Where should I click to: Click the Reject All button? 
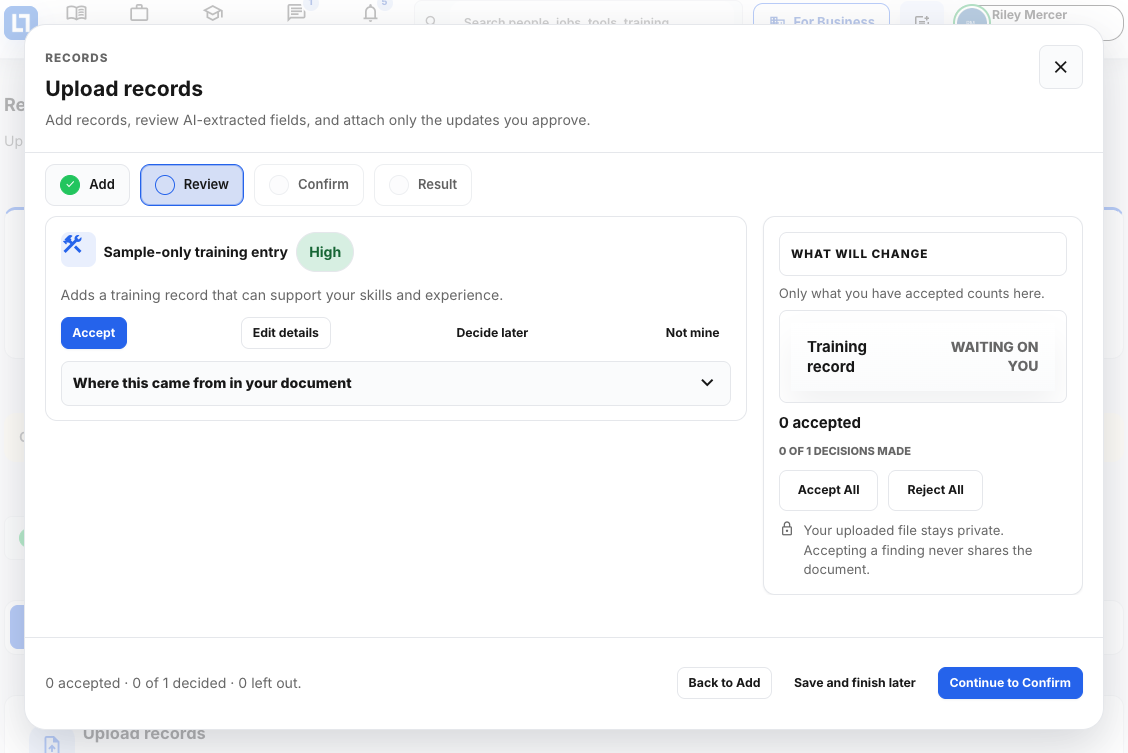(x=935, y=490)
